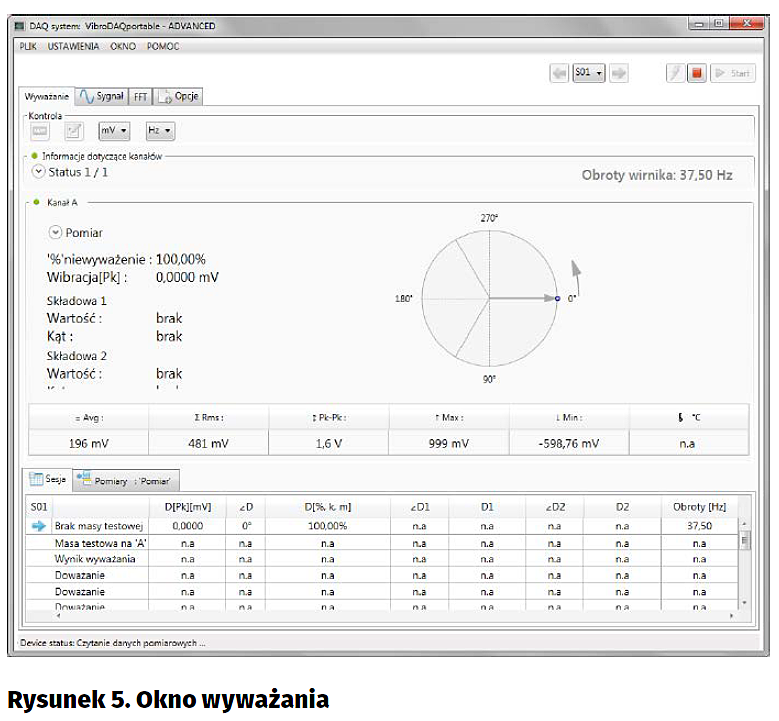
Task: Click the red stop recording button
Action: click(x=697, y=73)
